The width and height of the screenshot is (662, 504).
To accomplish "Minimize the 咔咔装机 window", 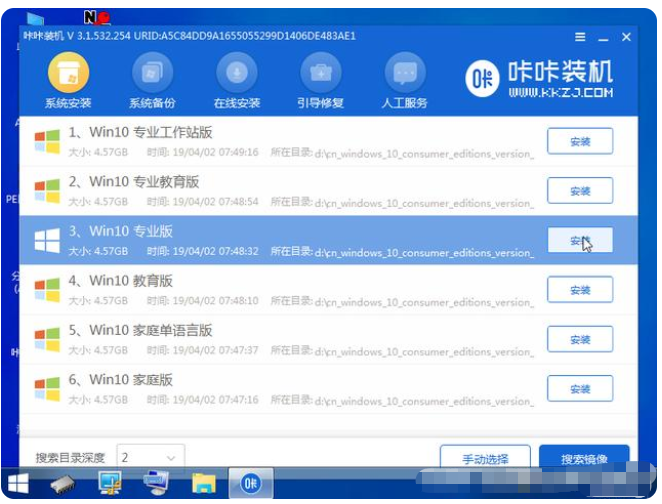I will tap(603, 38).
